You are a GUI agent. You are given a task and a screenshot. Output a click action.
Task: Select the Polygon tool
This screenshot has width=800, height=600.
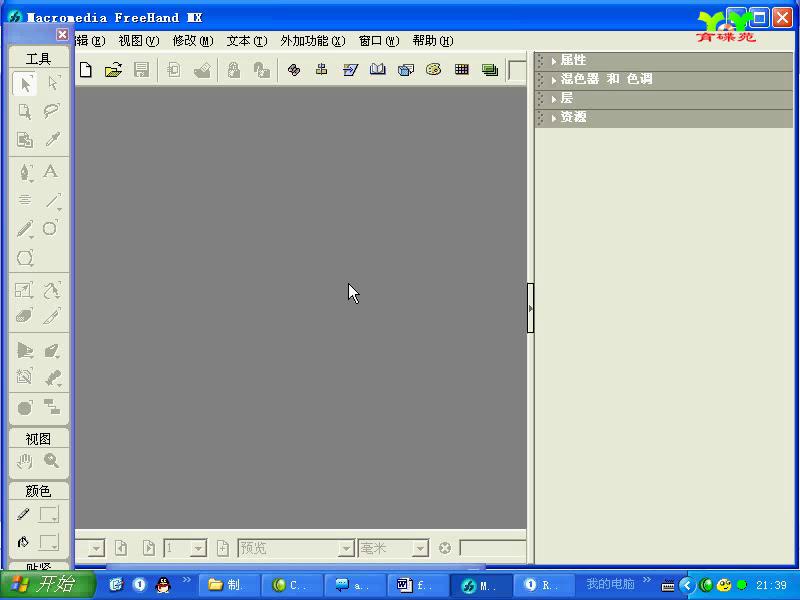pos(24,258)
